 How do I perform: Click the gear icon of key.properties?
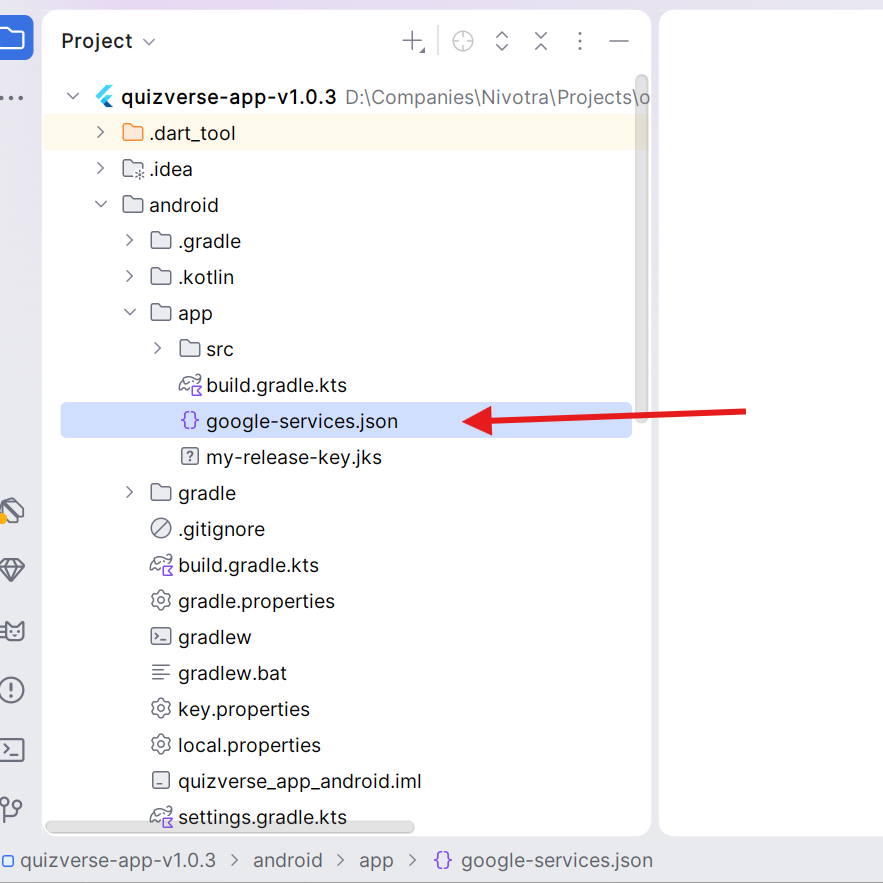coord(161,708)
